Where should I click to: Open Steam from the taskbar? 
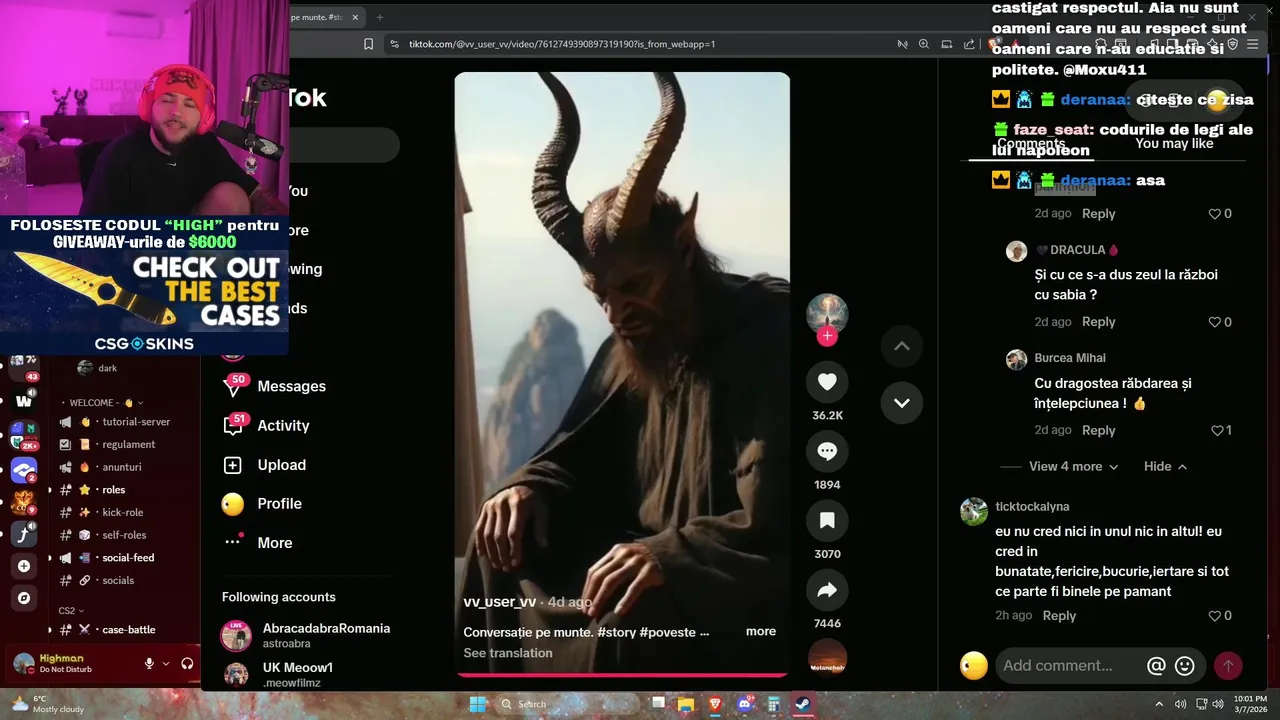click(x=802, y=704)
